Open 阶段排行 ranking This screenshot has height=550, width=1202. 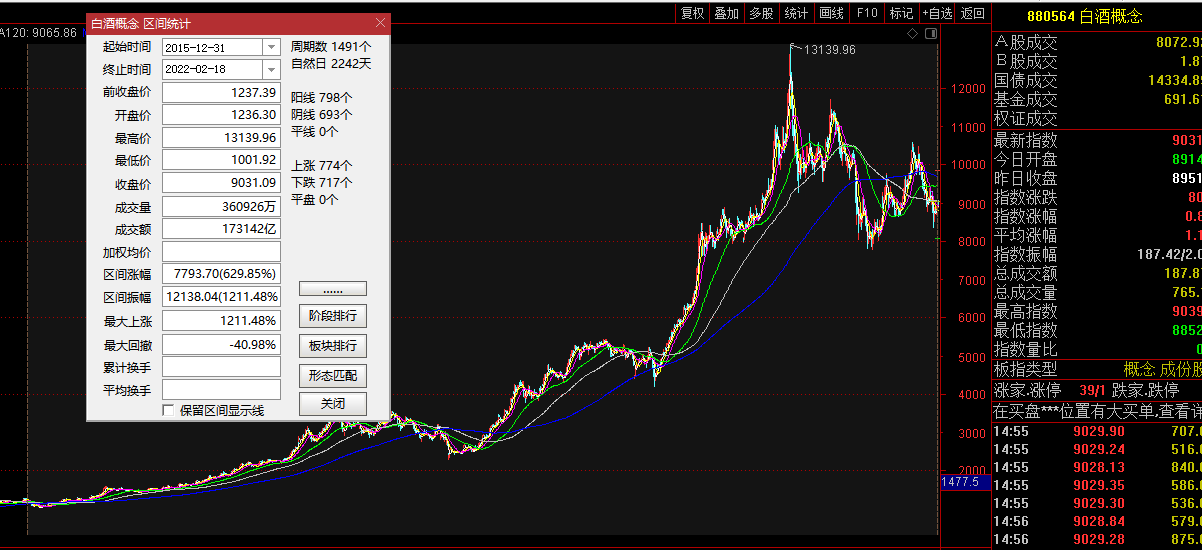[332, 316]
